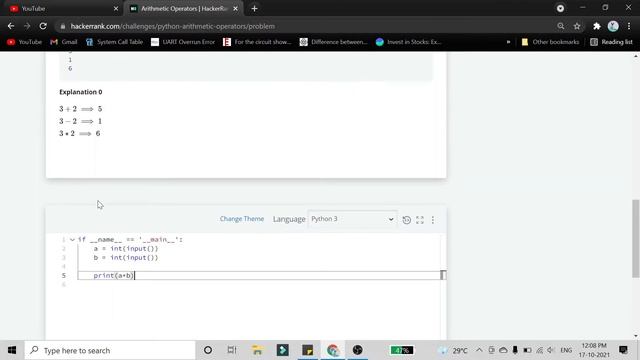Show hidden system tray icons
640x360 pixels.
tap(479, 350)
